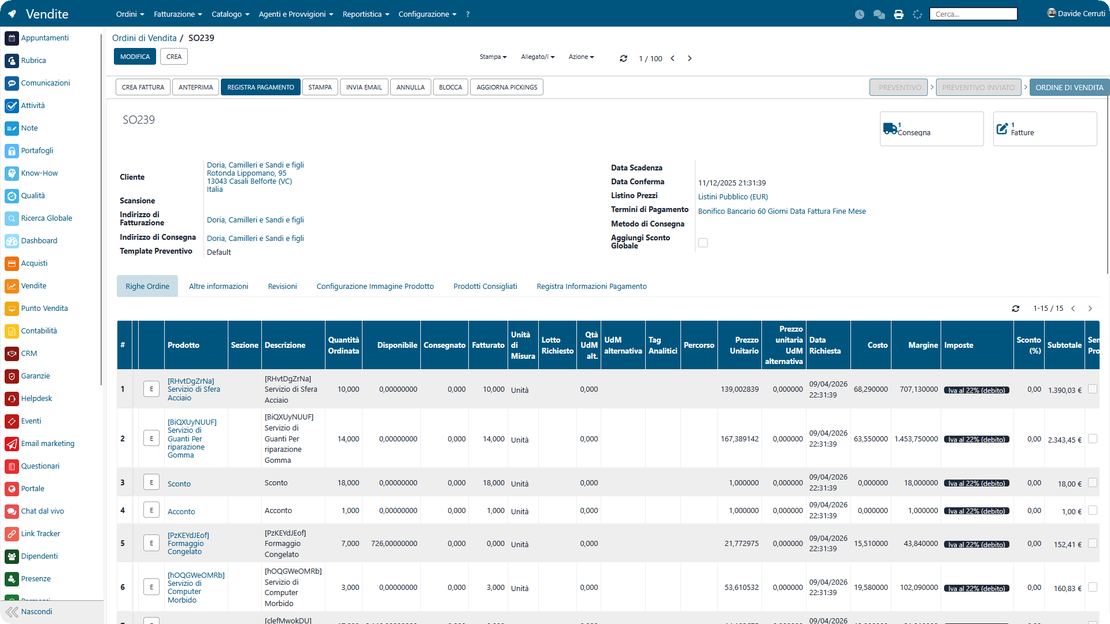Screen dimensions: 1110x624
Task: Tick the checkbox on row 6 Computer Morbido
Action: [x=1092, y=587]
